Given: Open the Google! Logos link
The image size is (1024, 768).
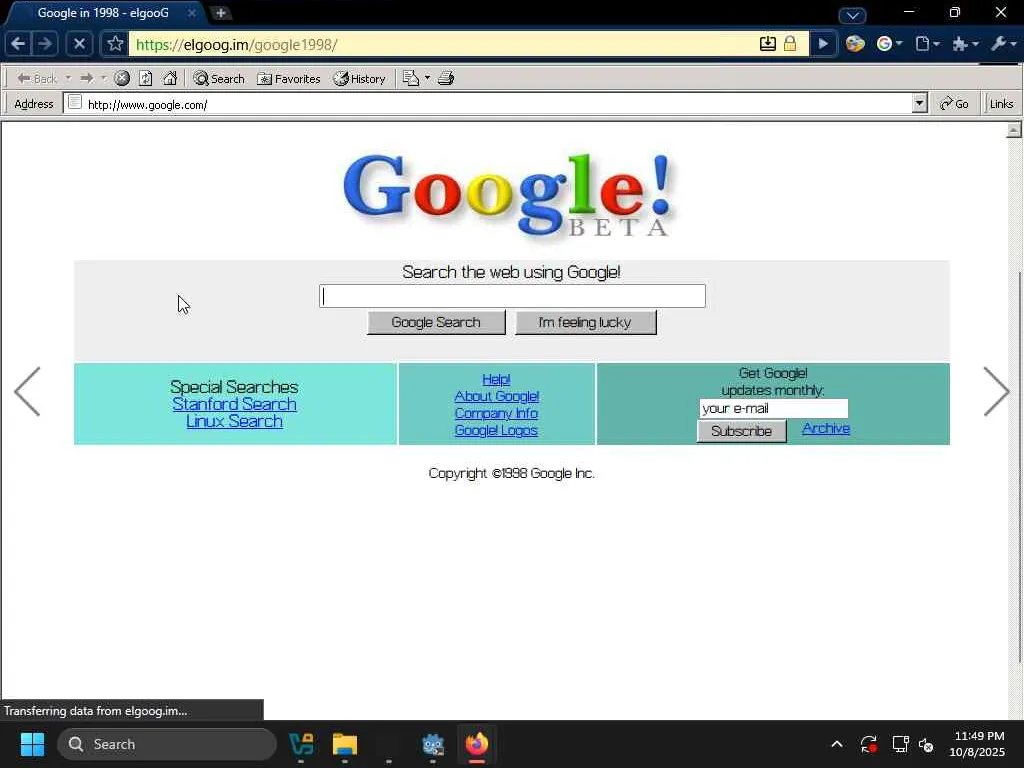Looking at the screenshot, I should pos(496,430).
